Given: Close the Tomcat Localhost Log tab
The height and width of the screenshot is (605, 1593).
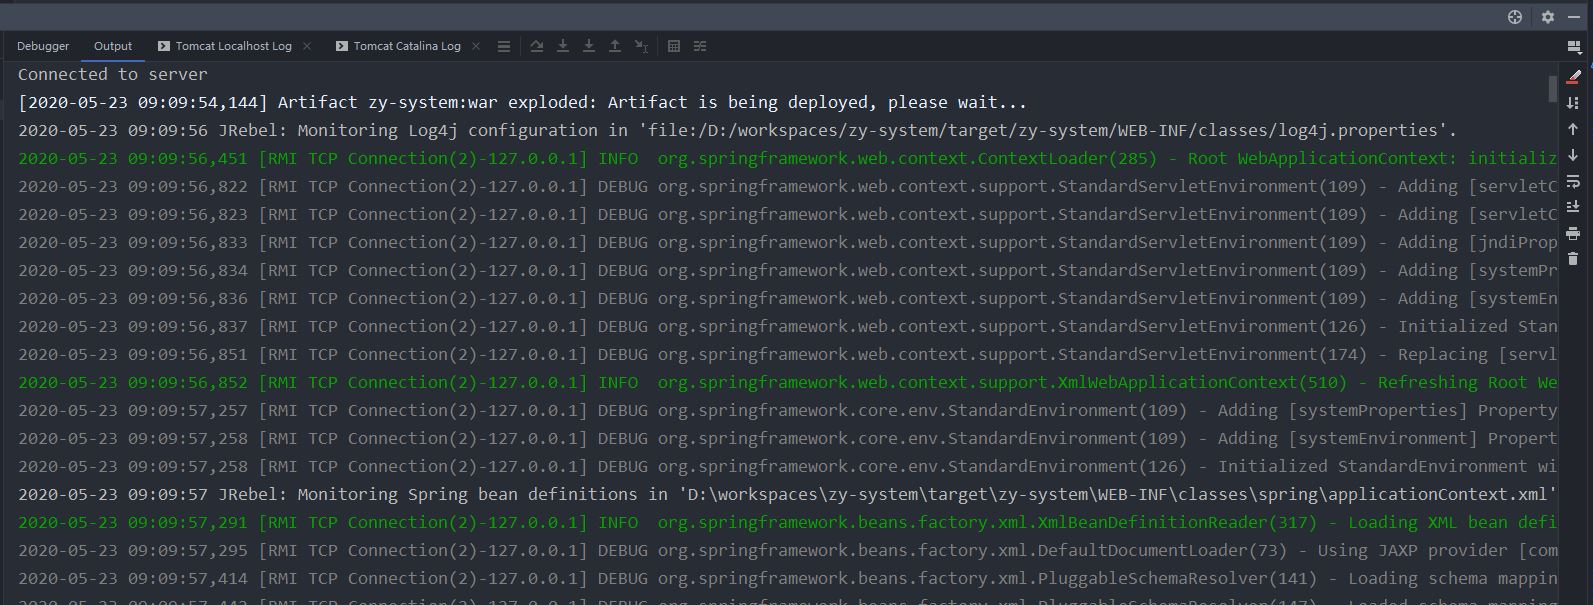Looking at the screenshot, I should 307,46.
